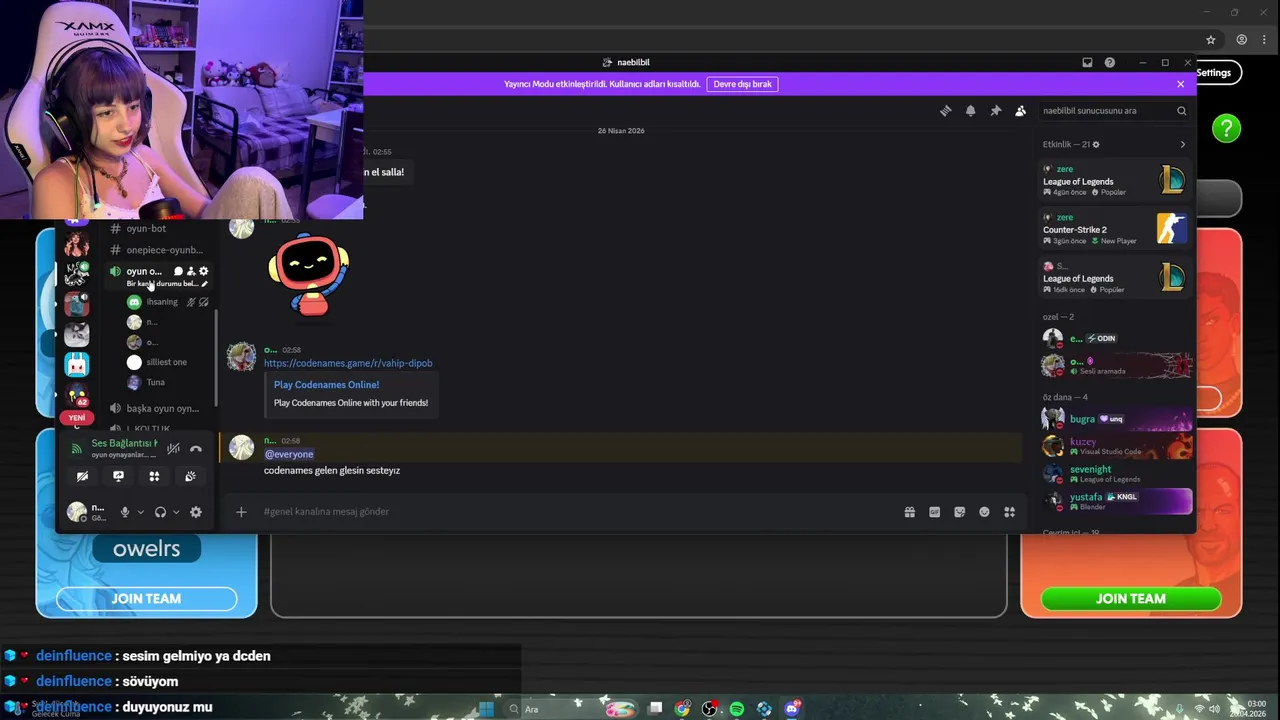Edit the voice channel status pencil
The width and height of the screenshot is (1280, 720).
[x=204, y=284]
